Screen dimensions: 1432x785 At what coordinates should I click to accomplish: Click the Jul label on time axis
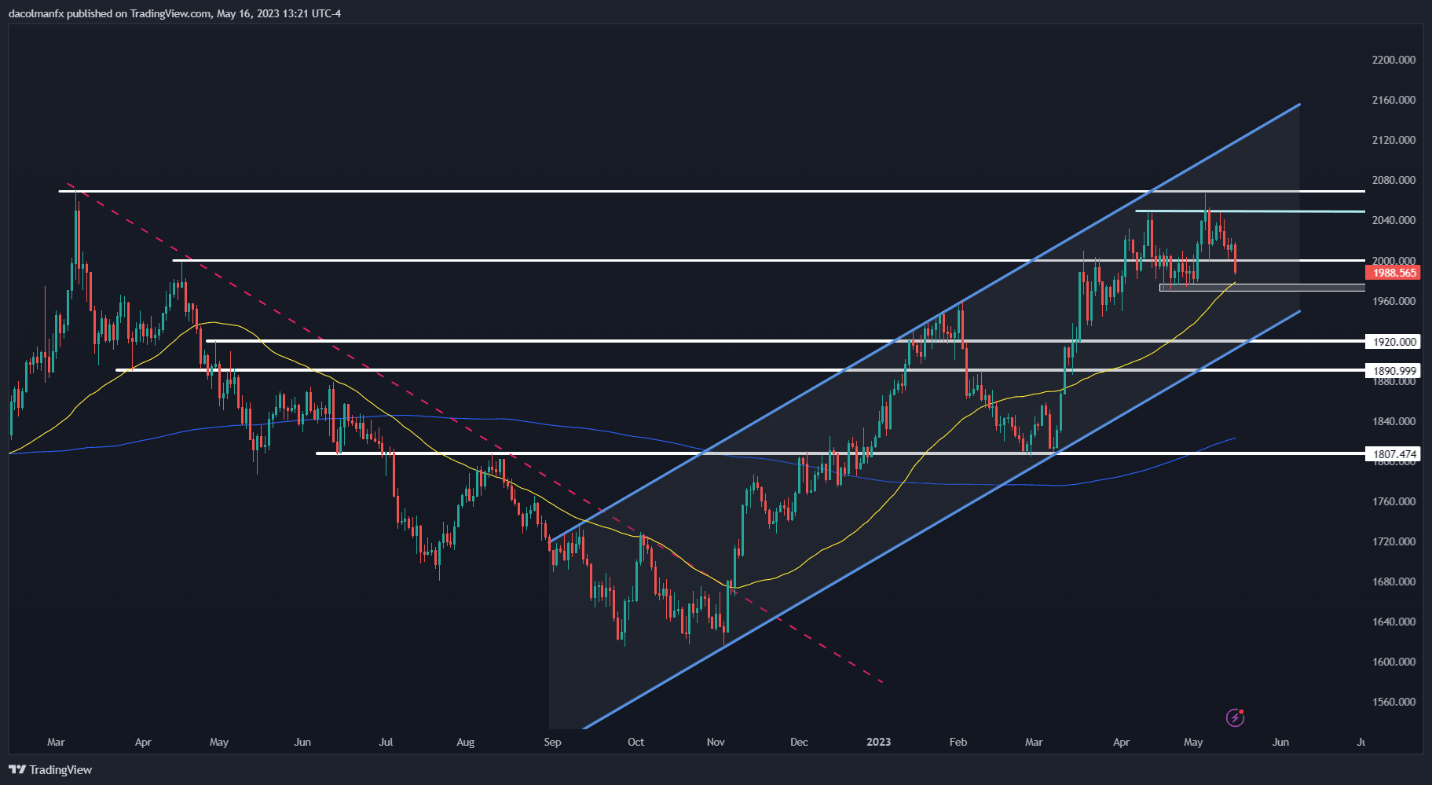(x=386, y=743)
